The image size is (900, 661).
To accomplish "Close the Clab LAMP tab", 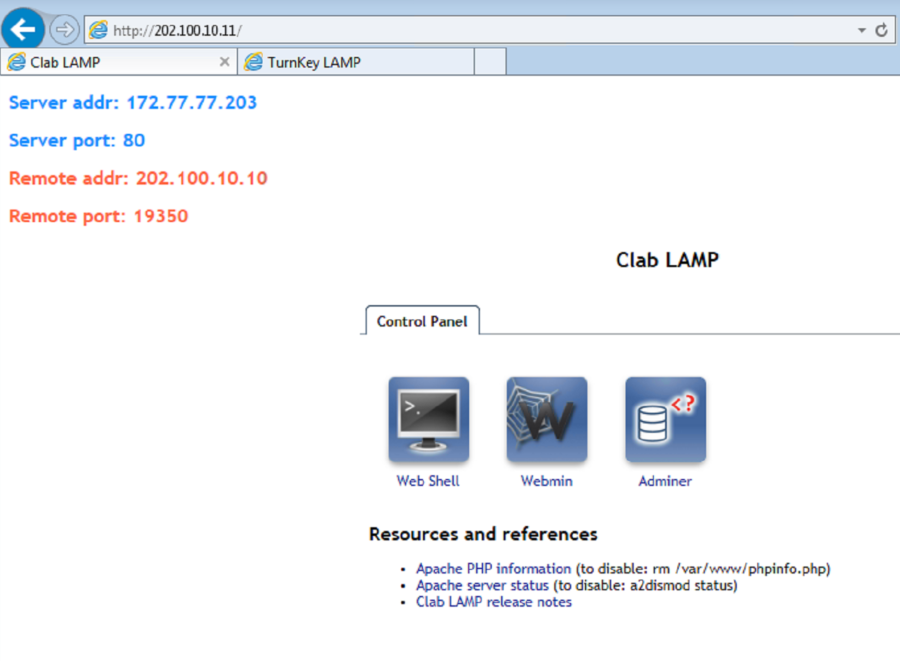I will coord(224,61).
